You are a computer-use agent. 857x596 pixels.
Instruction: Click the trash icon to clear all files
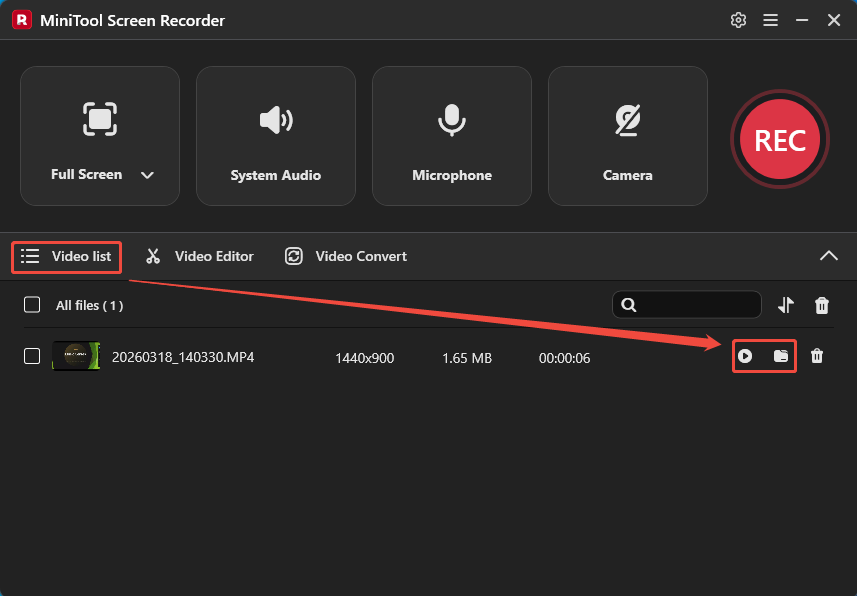coord(822,305)
